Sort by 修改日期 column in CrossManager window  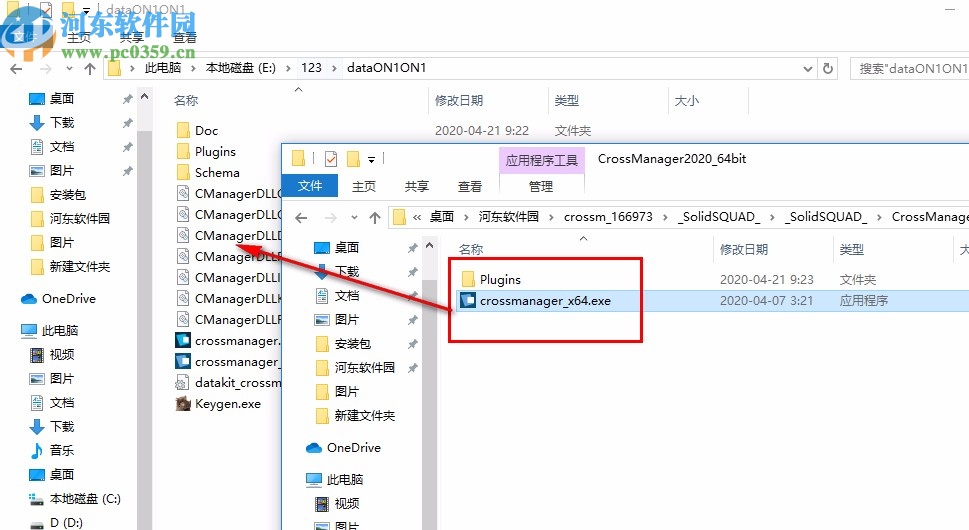(744, 250)
